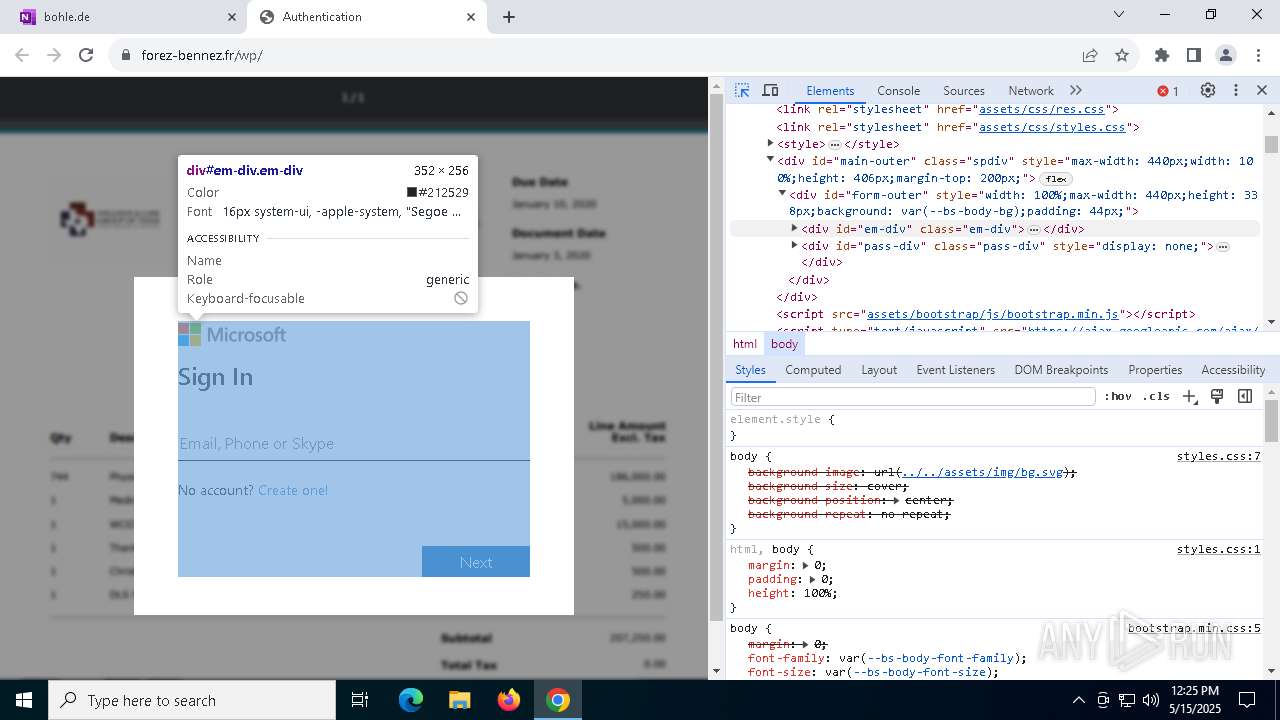The width and height of the screenshot is (1280, 720).
Task: Launch Firefox from the taskbar
Action: (509, 700)
